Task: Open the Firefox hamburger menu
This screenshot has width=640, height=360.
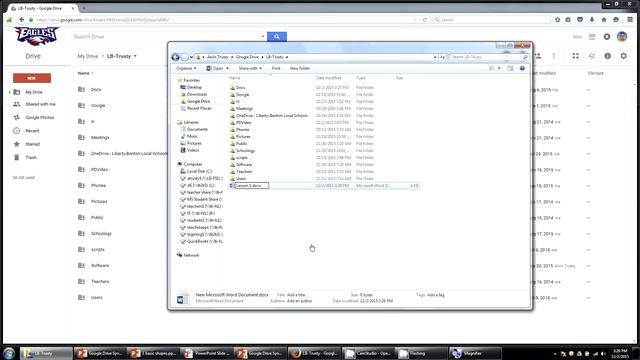Action: (630, 20)
